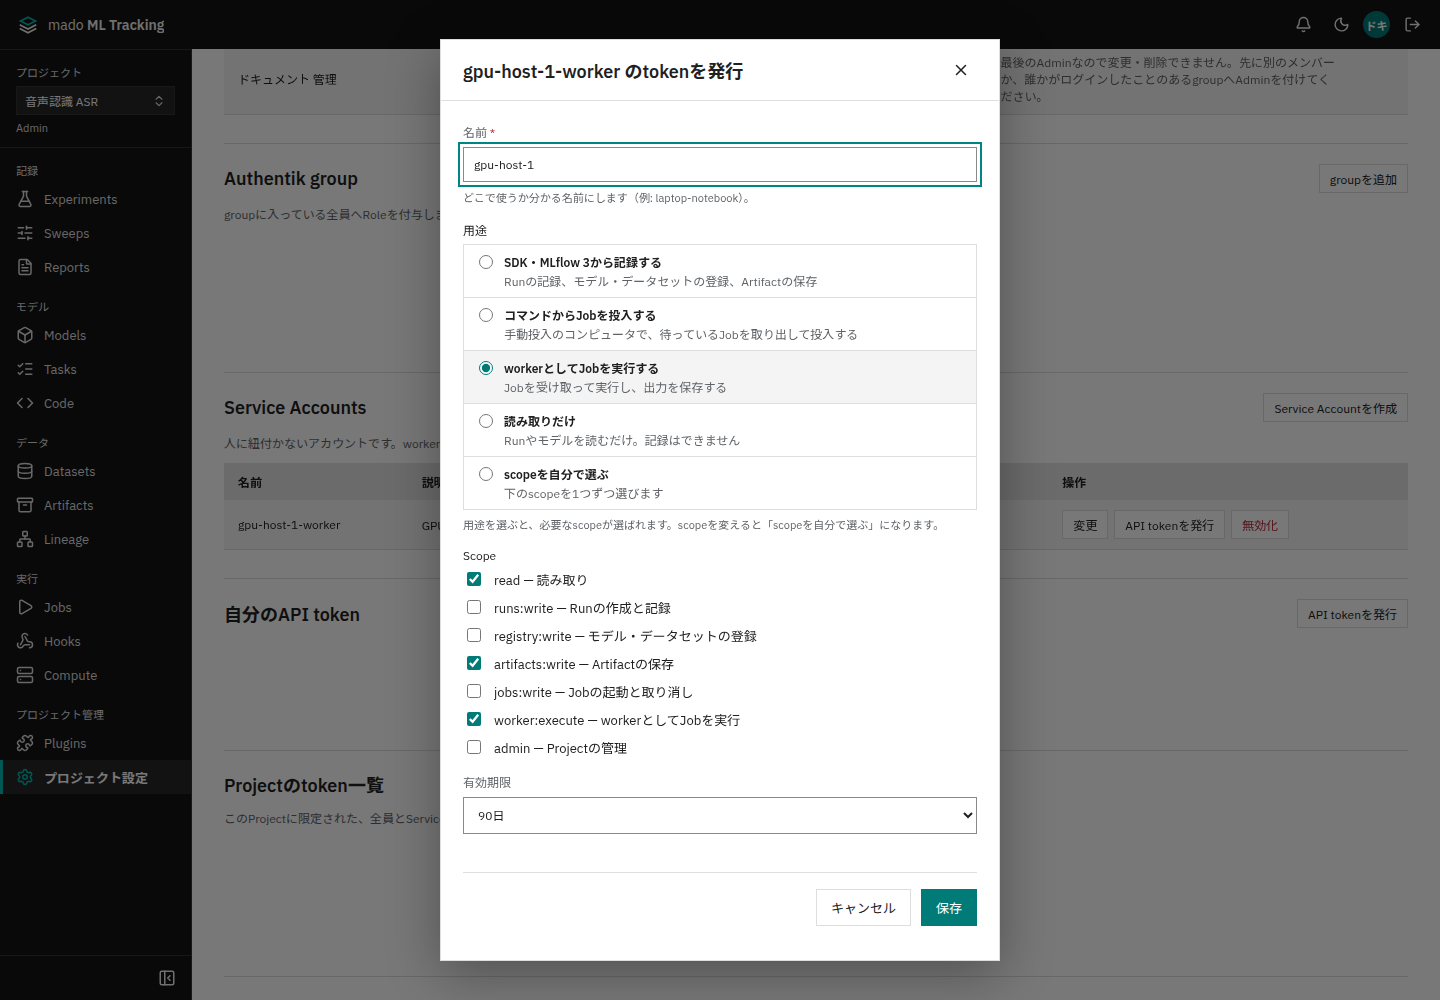Open Experiments flask icon in sidebar
The height and width of the screenshot is (1000, 1440).
click(25, 199)
